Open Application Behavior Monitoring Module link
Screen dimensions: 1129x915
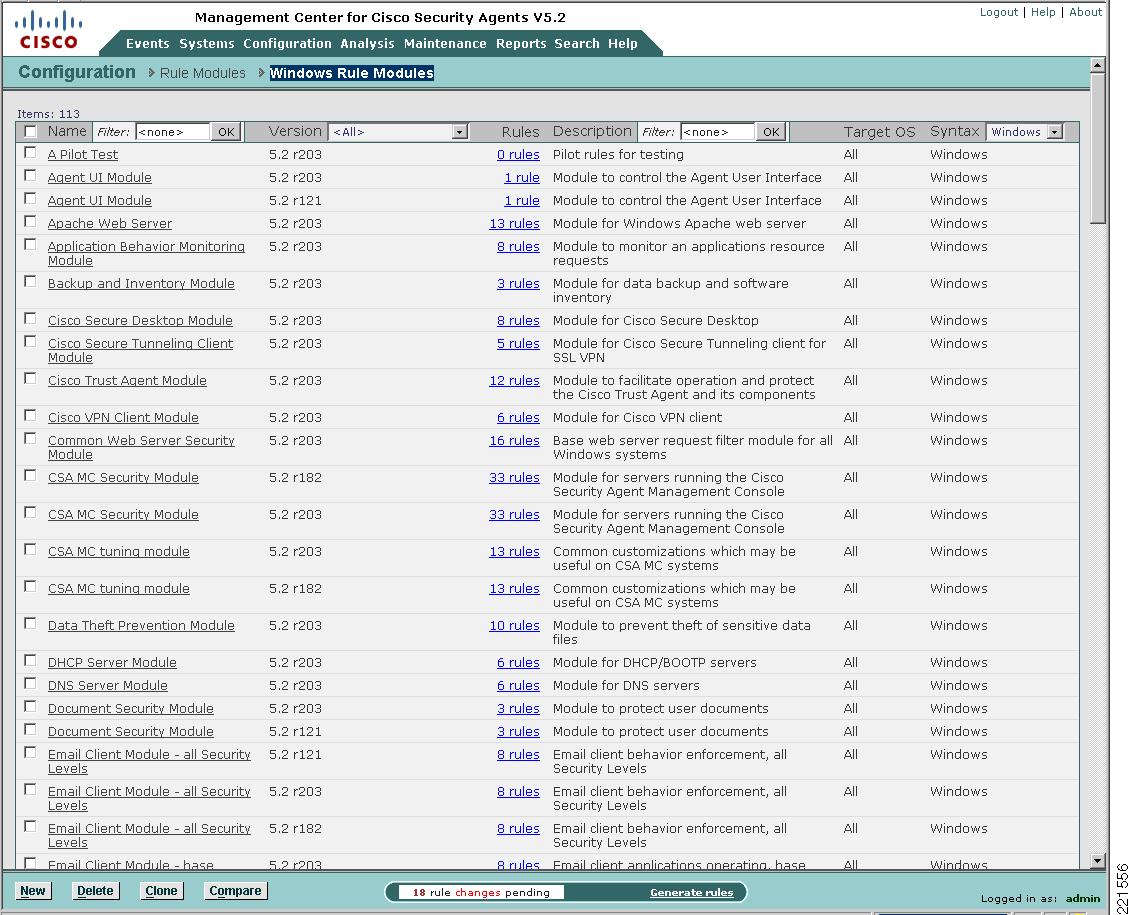point(146,253)
